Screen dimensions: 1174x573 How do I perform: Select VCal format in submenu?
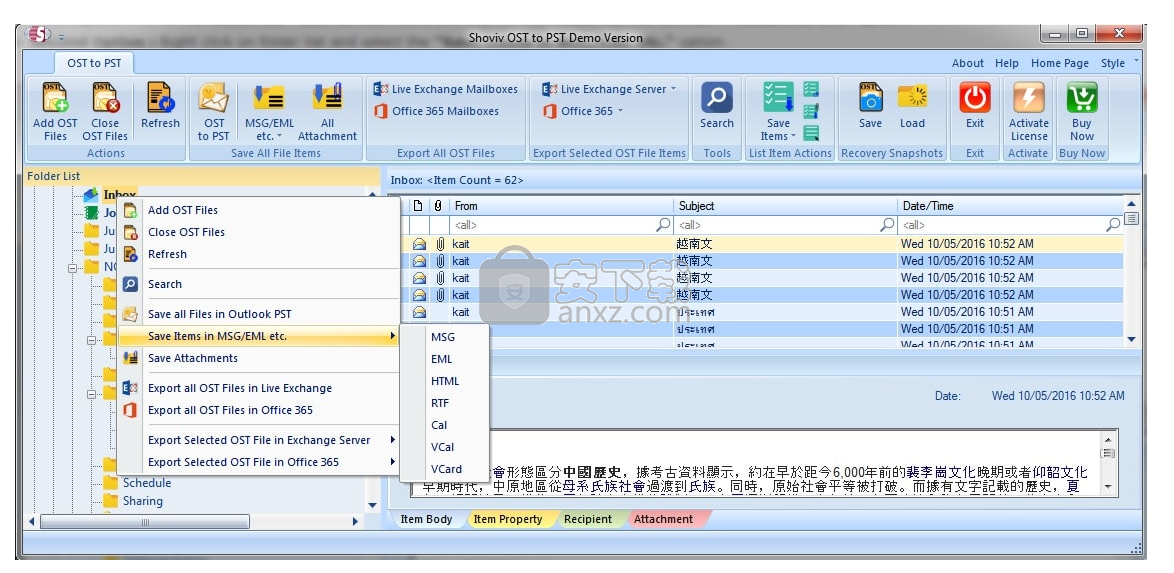(445, 447)
